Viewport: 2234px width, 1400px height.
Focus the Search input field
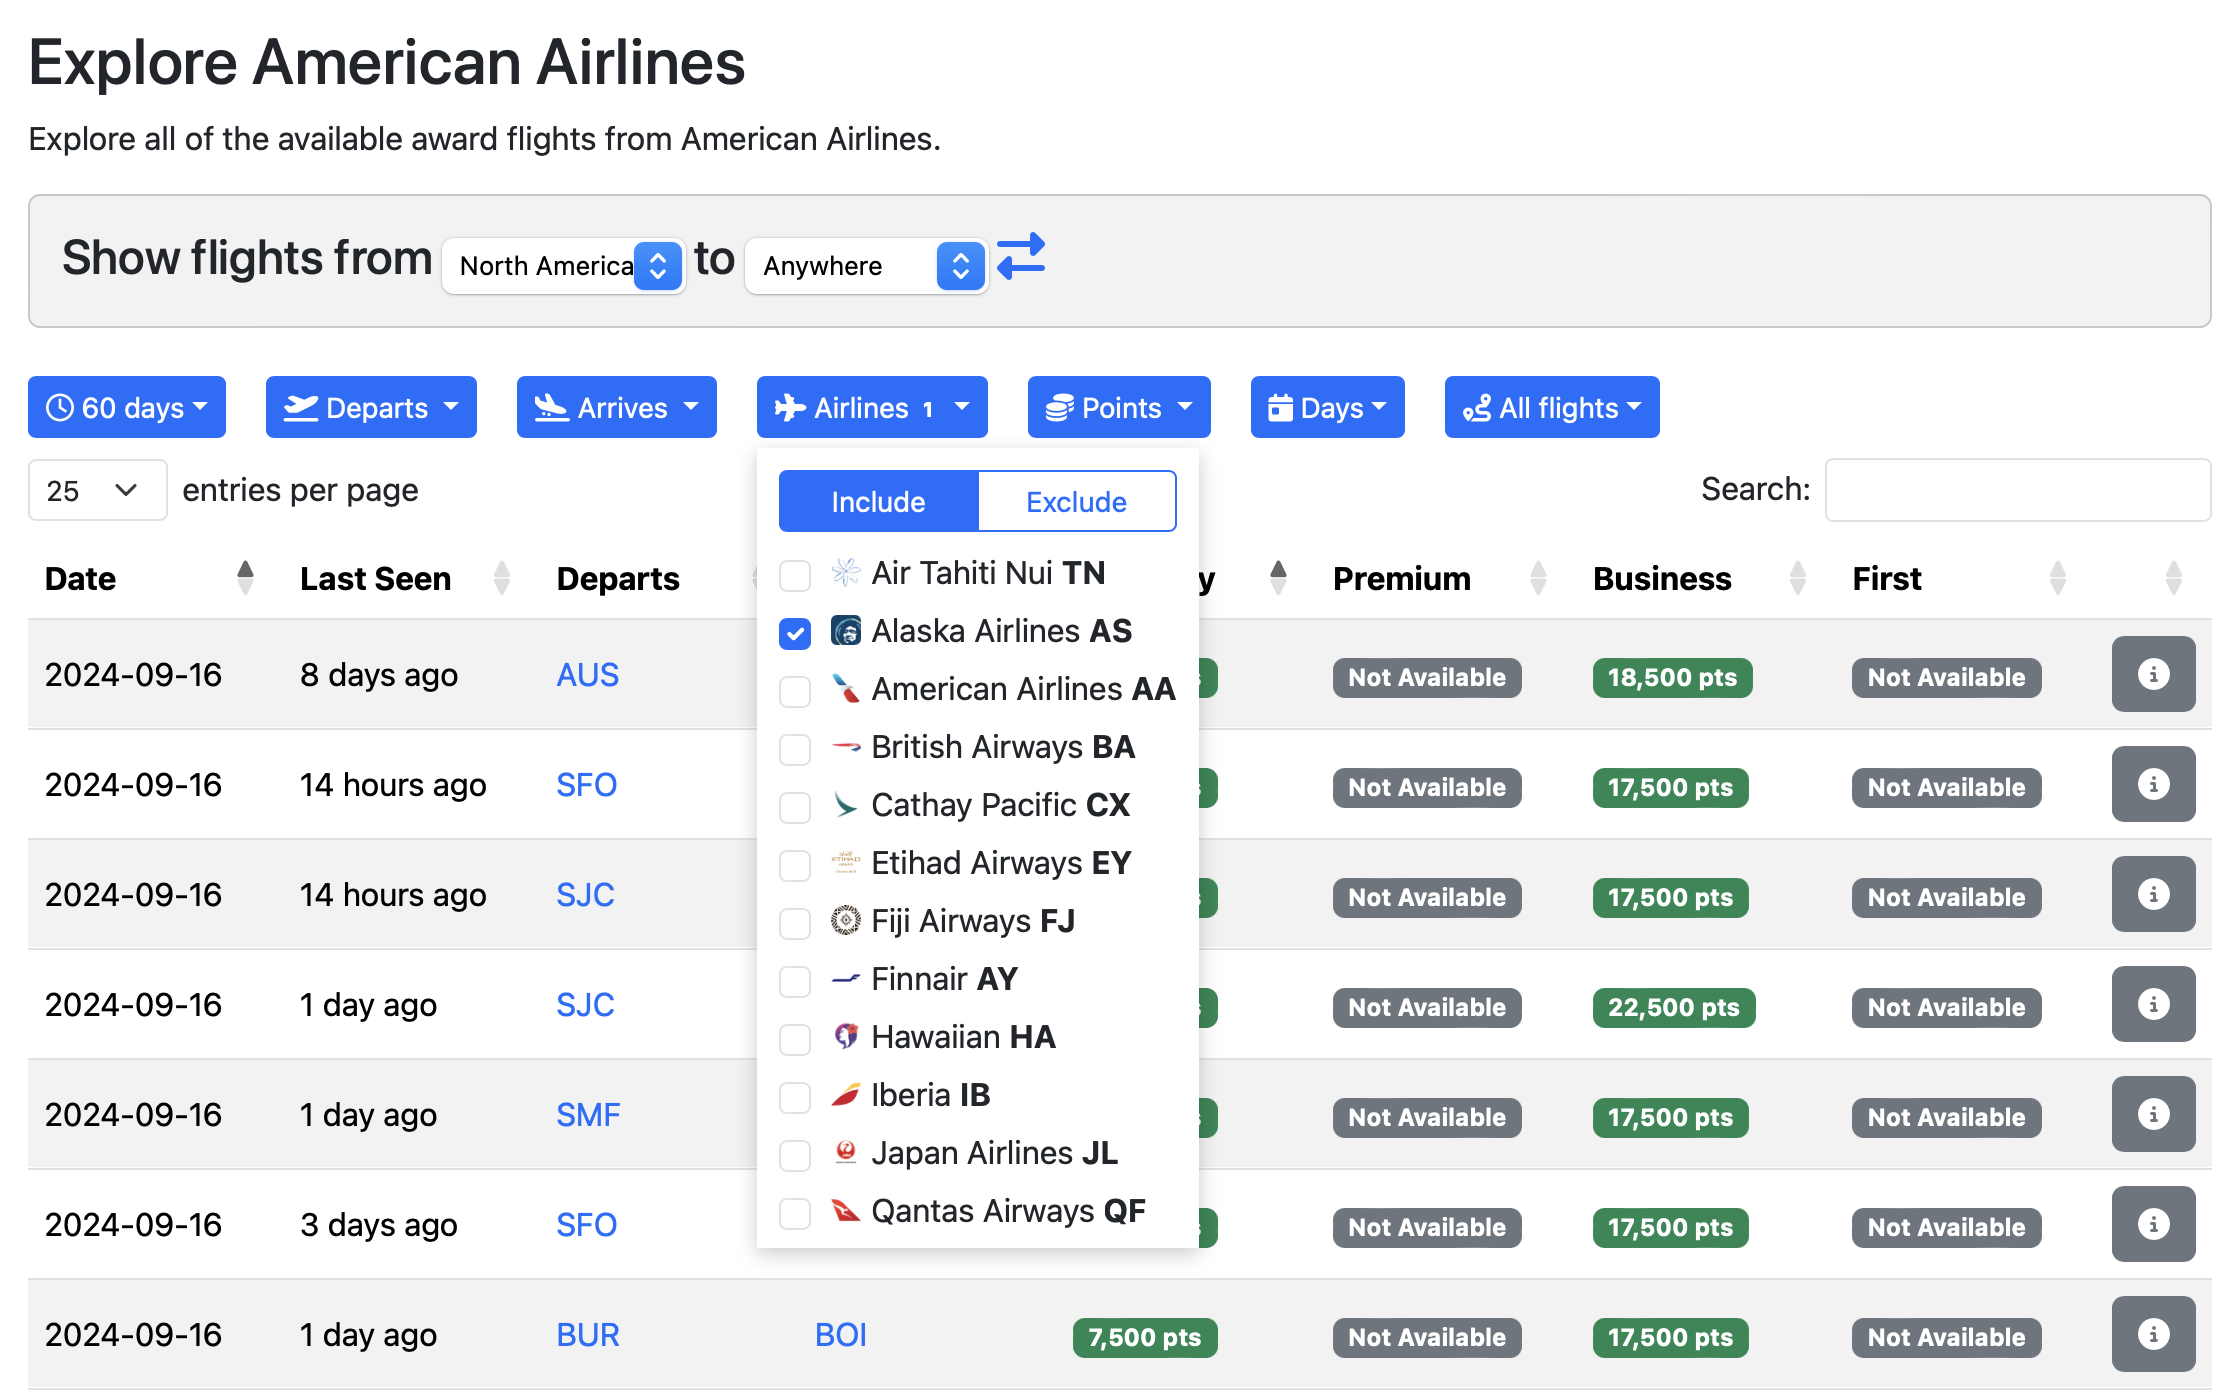[2018, 490]
